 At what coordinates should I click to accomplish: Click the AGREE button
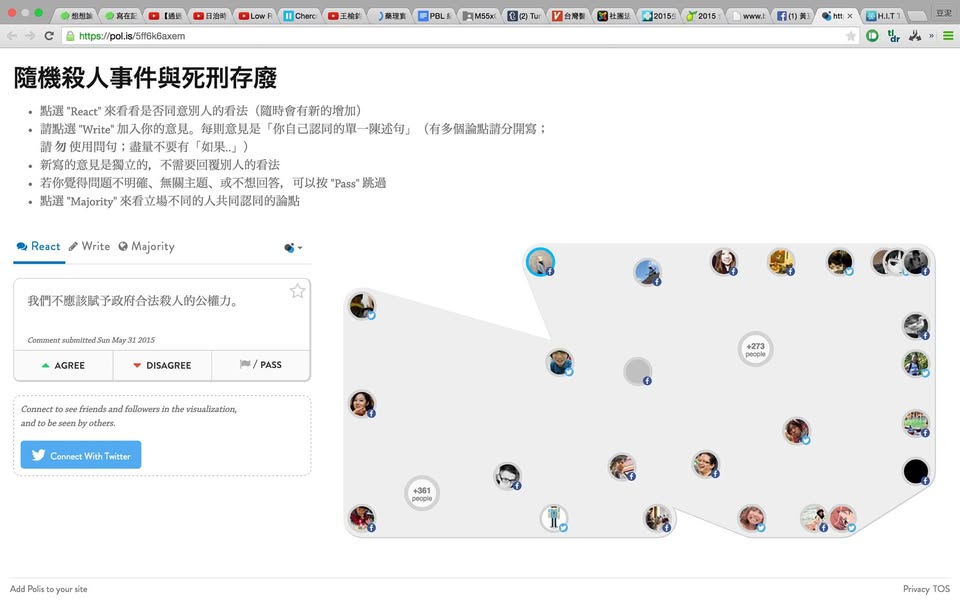(x=63, y=365)
